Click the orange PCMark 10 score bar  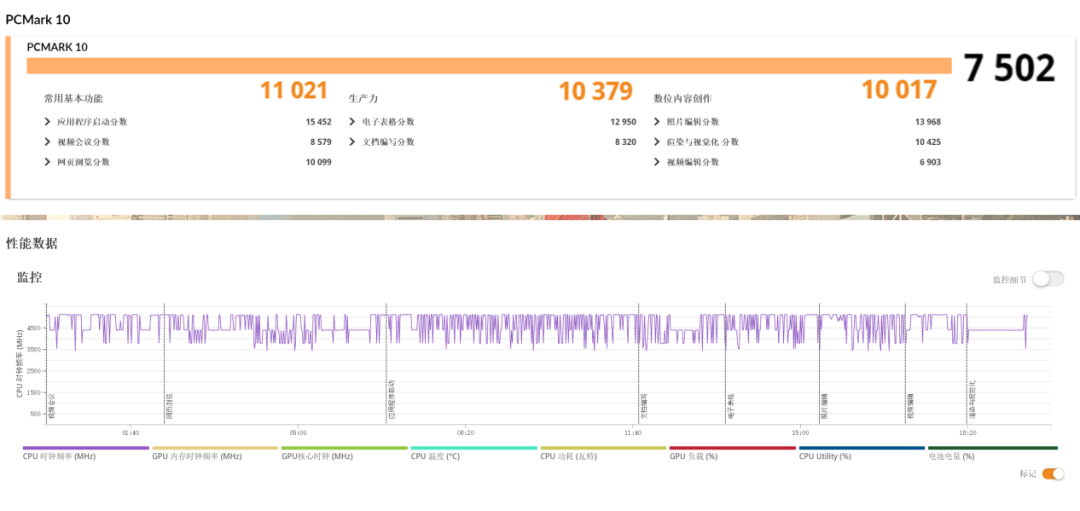pos(489,65)
